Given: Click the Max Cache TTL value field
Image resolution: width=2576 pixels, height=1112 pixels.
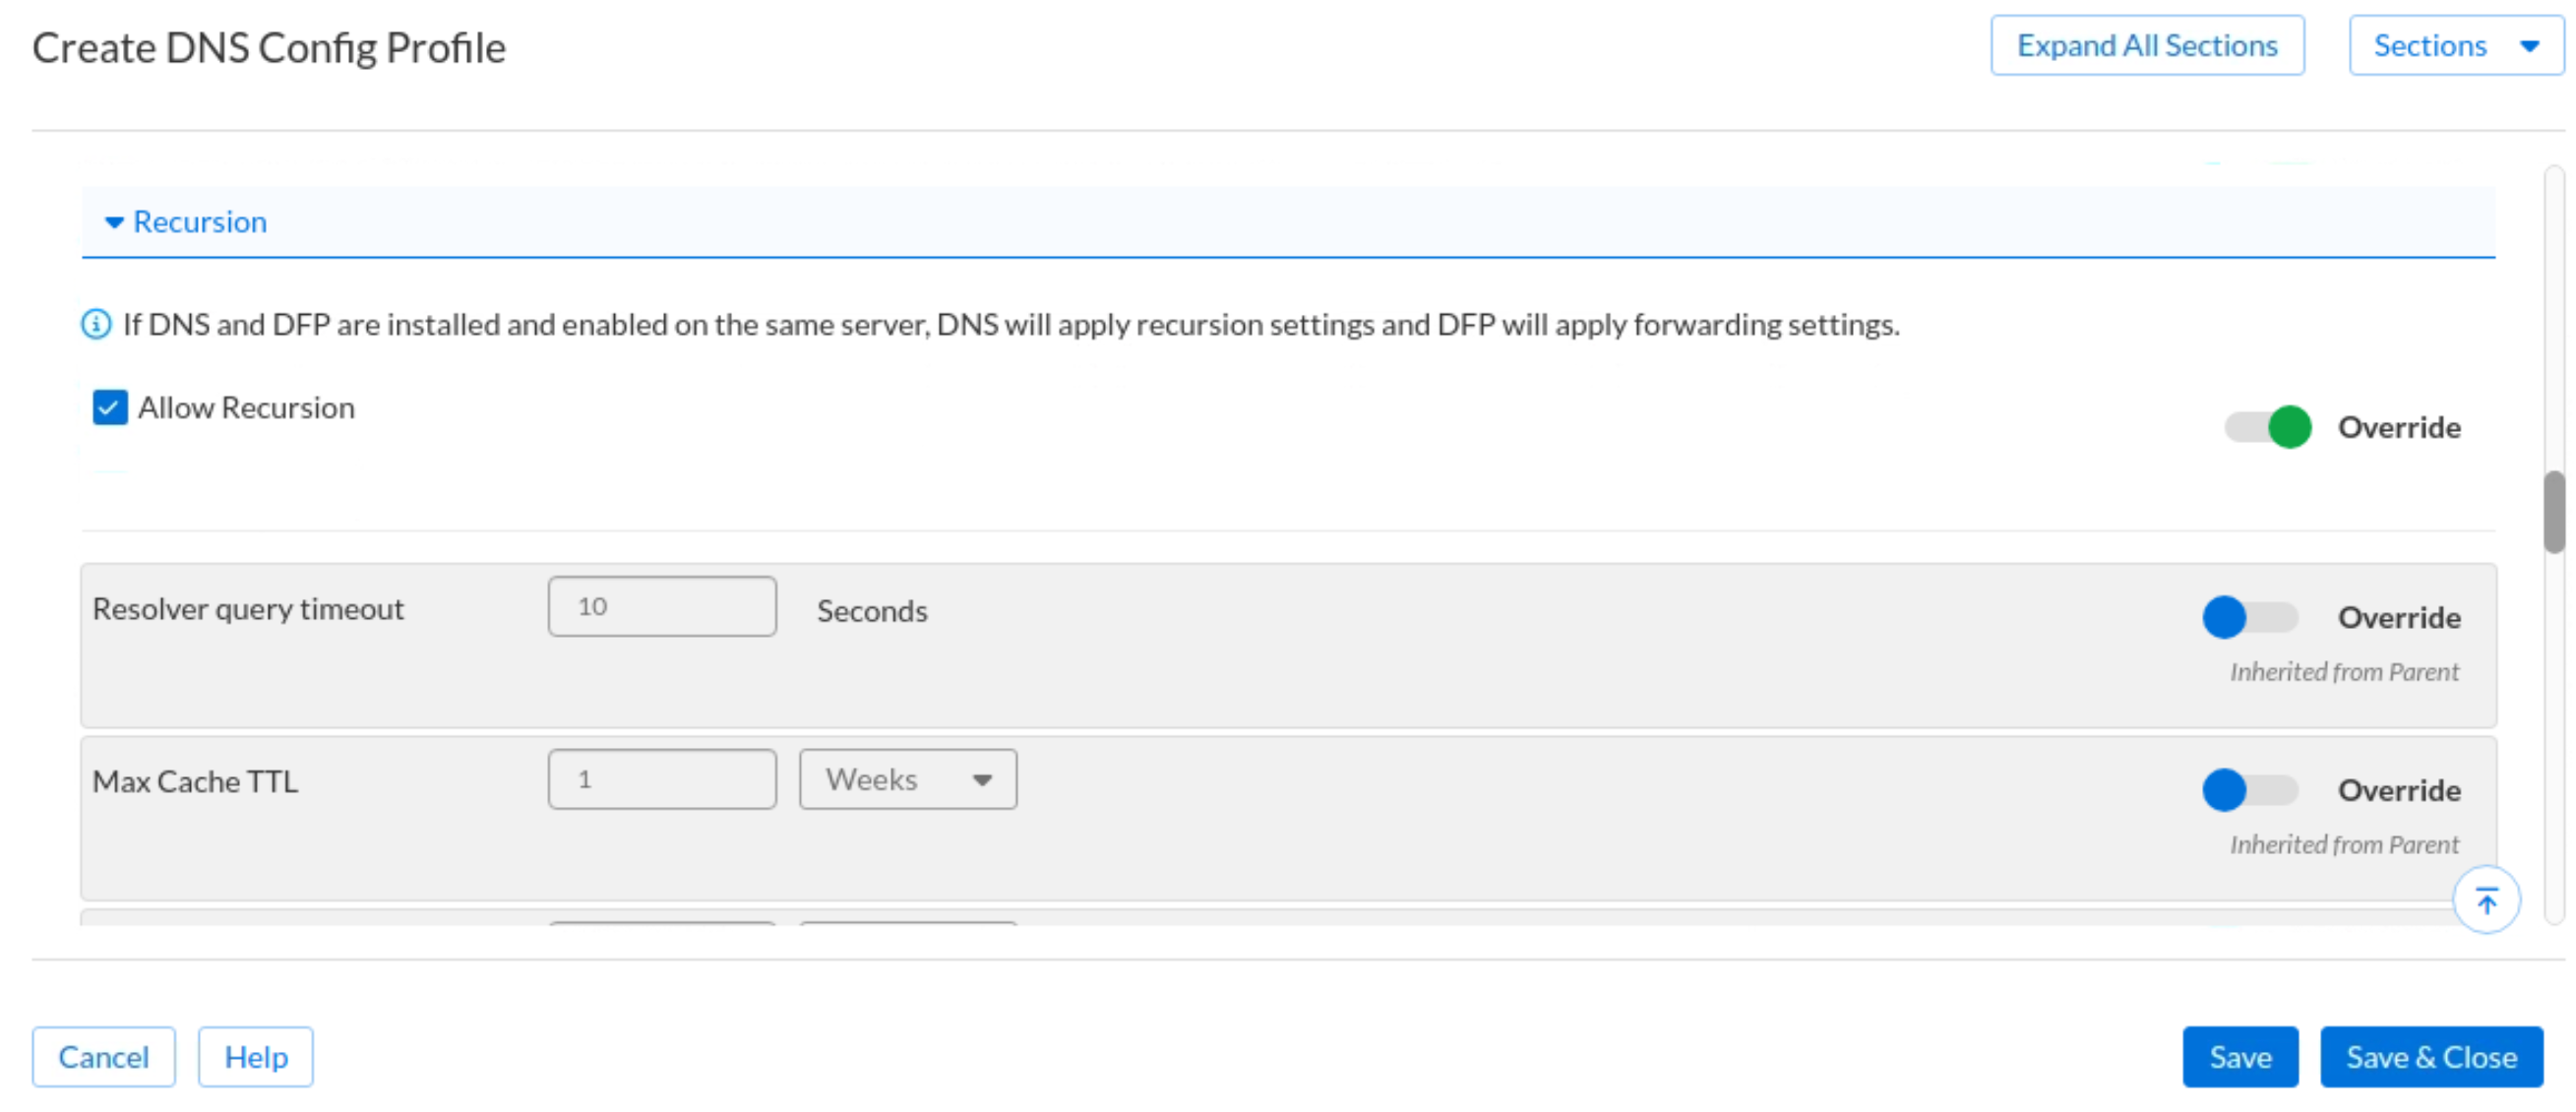Looking at the screenshot, I should click(x=662, y=779).
